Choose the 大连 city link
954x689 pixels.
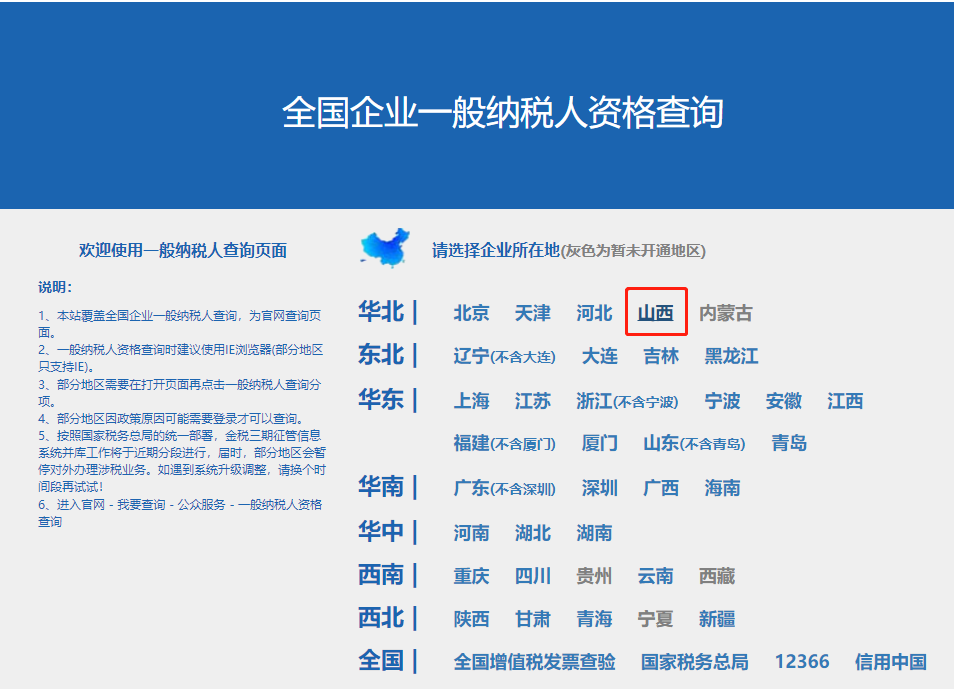click(x=600, y=356)
